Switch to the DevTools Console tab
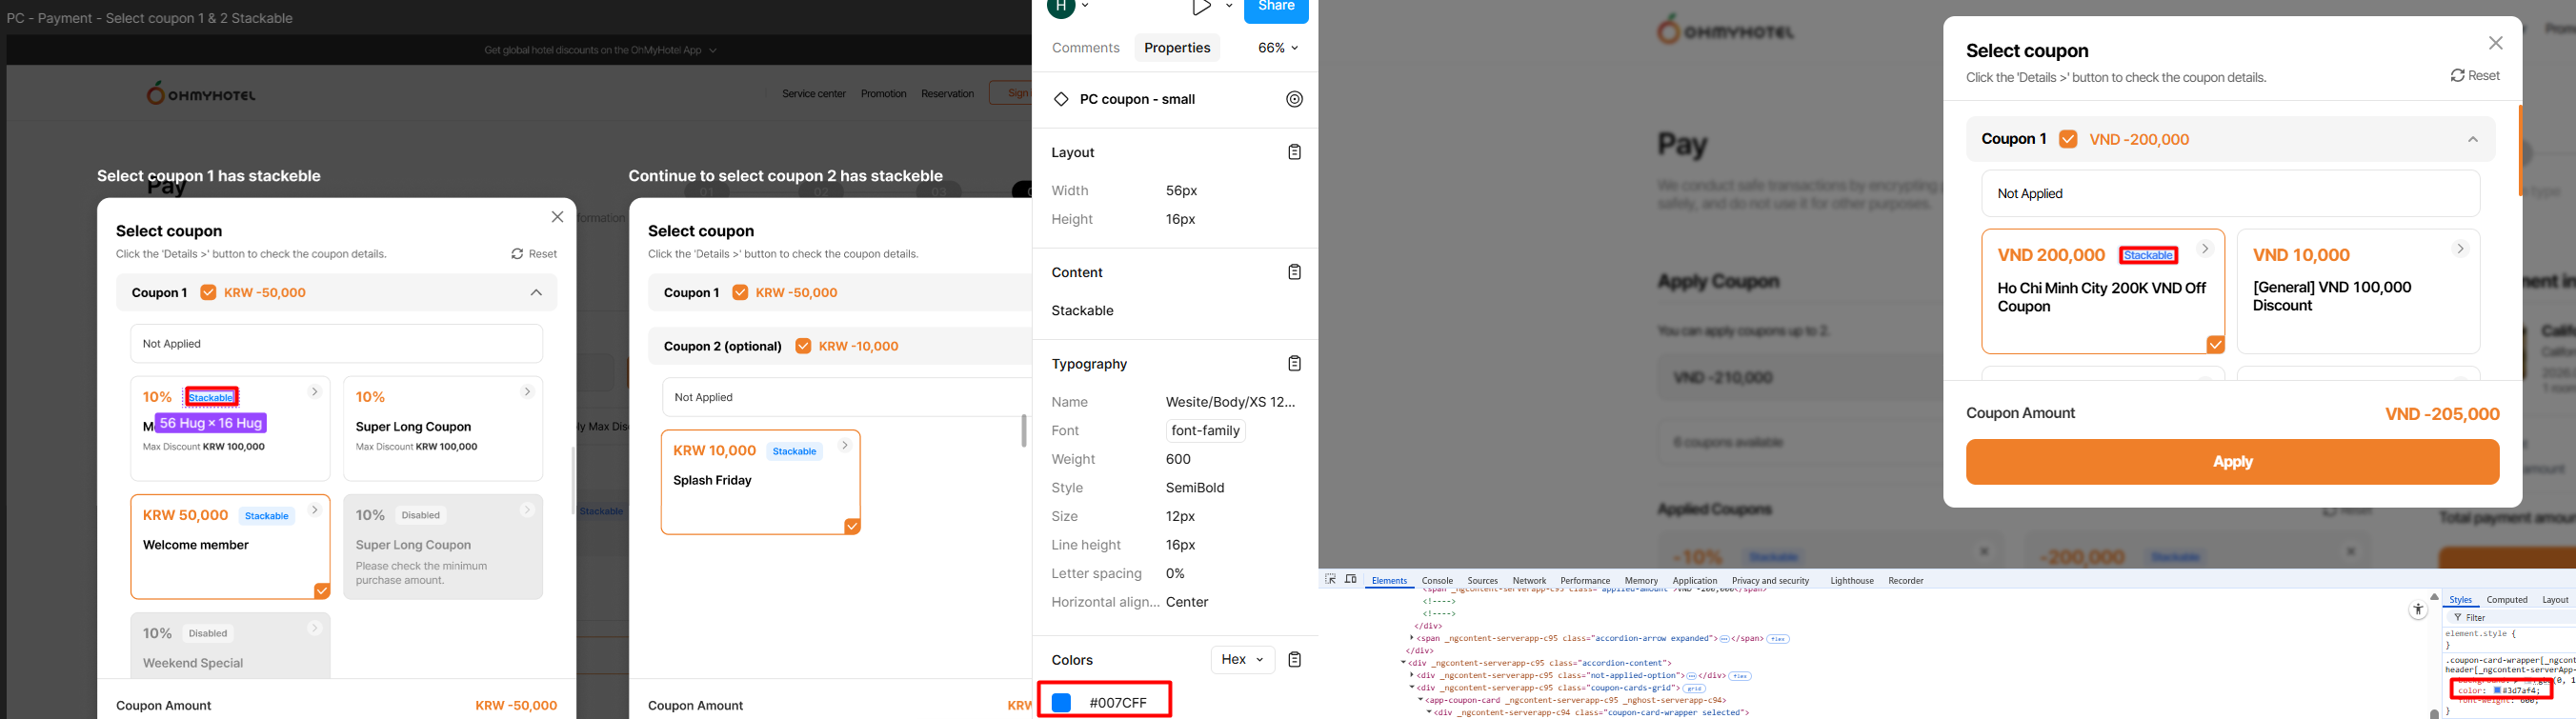The width and height of the screenshot is (2576, 719). pyautogui.click(x=1437, y=581)
